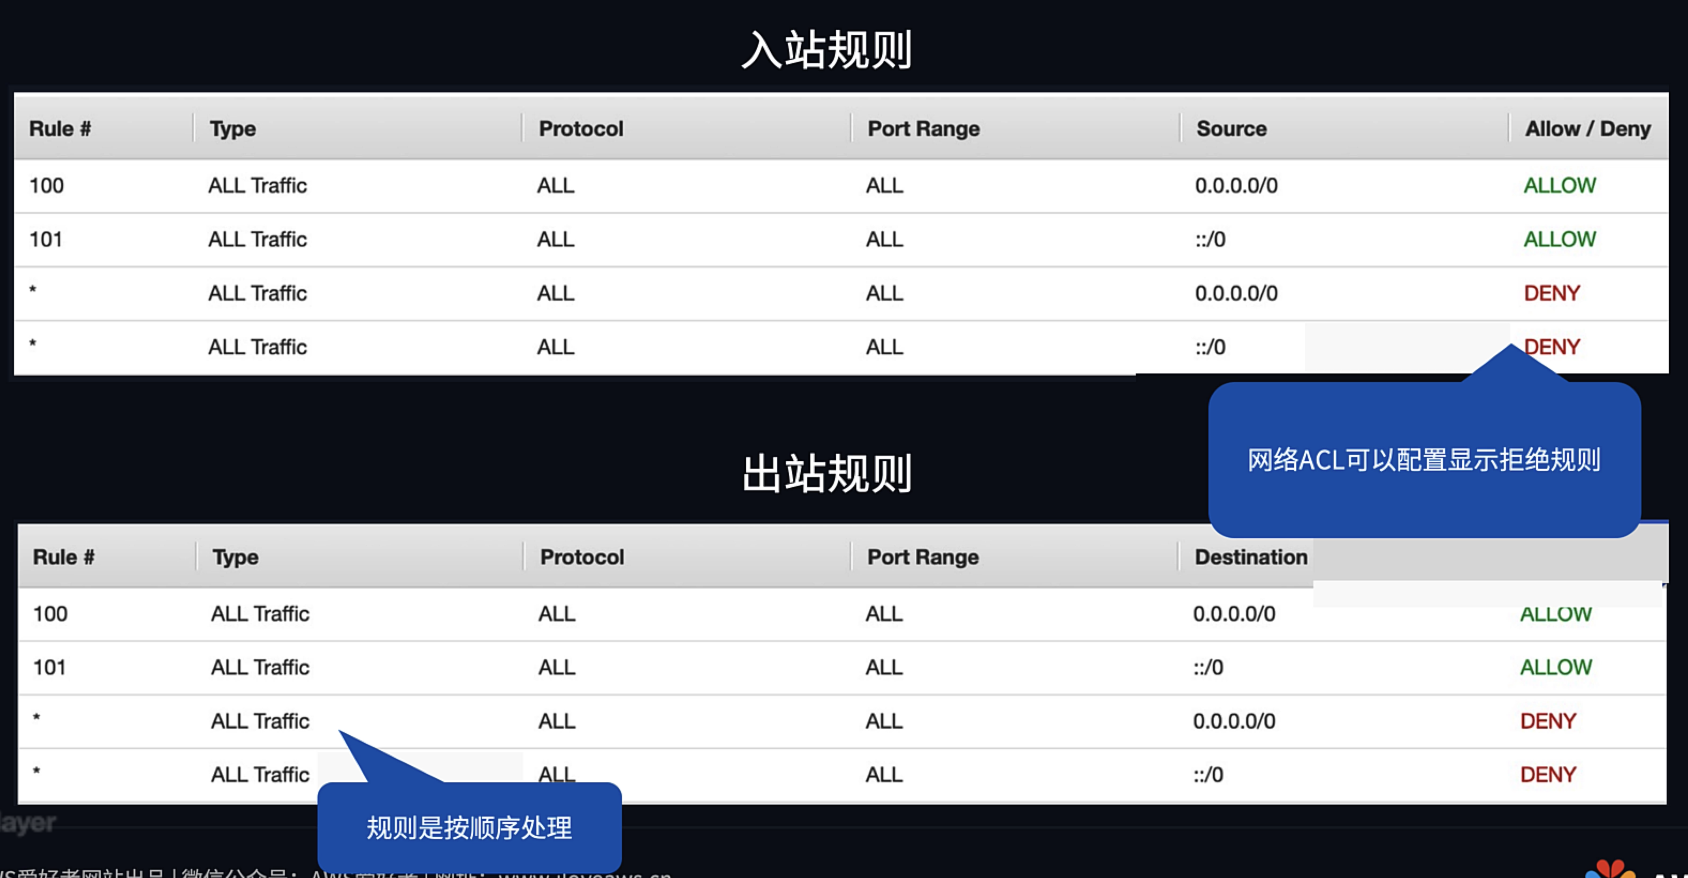Image resolution: width=1688 pixels, height=878 pixels.
Task: Select rule number 100 in outbound table
Action: tap(50, 614)
